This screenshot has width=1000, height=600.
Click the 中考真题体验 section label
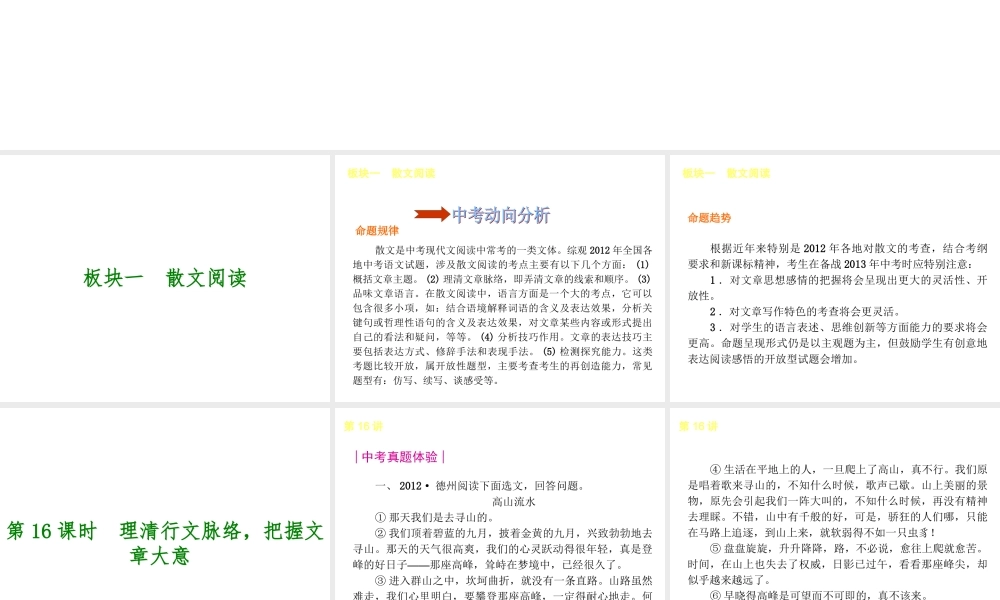400,455
